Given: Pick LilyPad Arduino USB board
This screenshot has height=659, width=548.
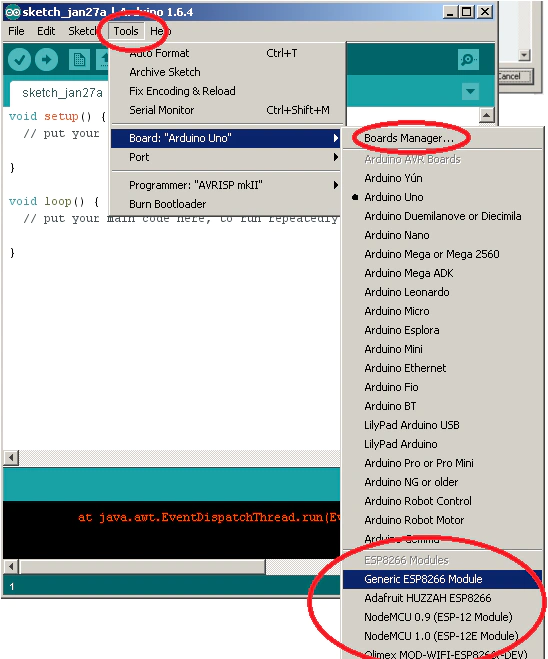Looking at the screenshot, I should 443,425.
